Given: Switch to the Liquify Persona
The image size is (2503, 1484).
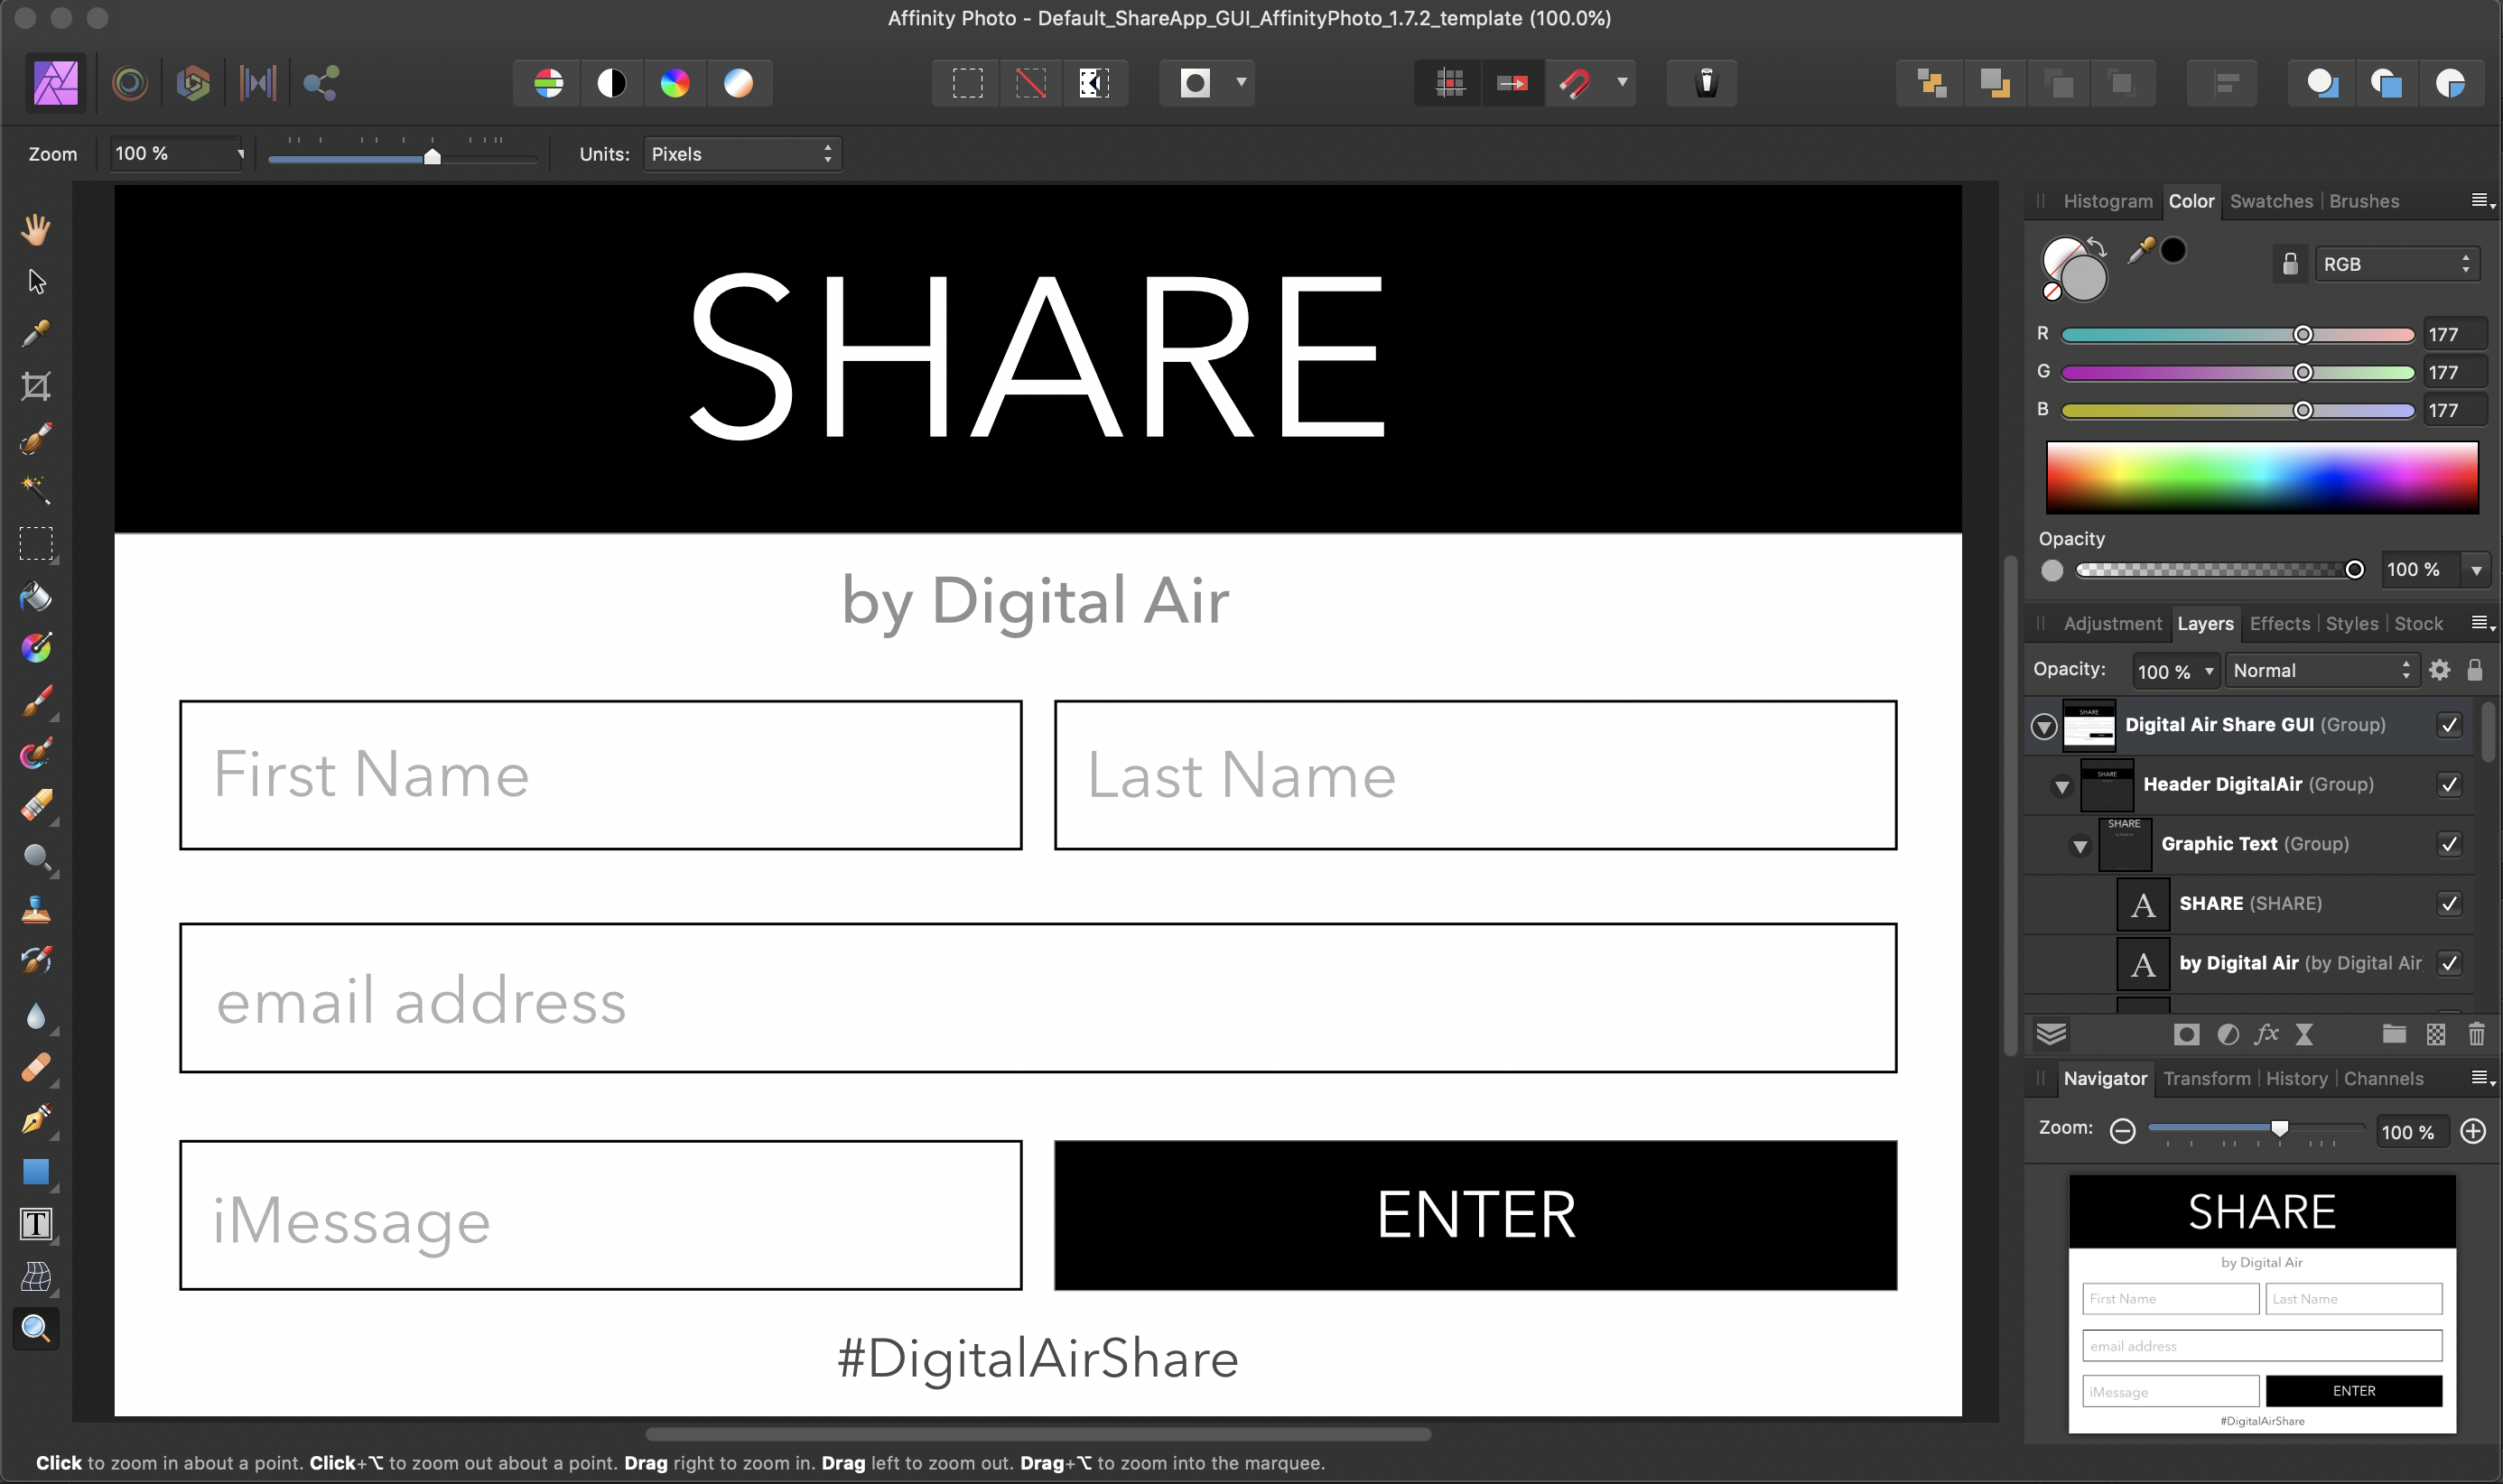Looking at the screenshot, I should [129, 83].
